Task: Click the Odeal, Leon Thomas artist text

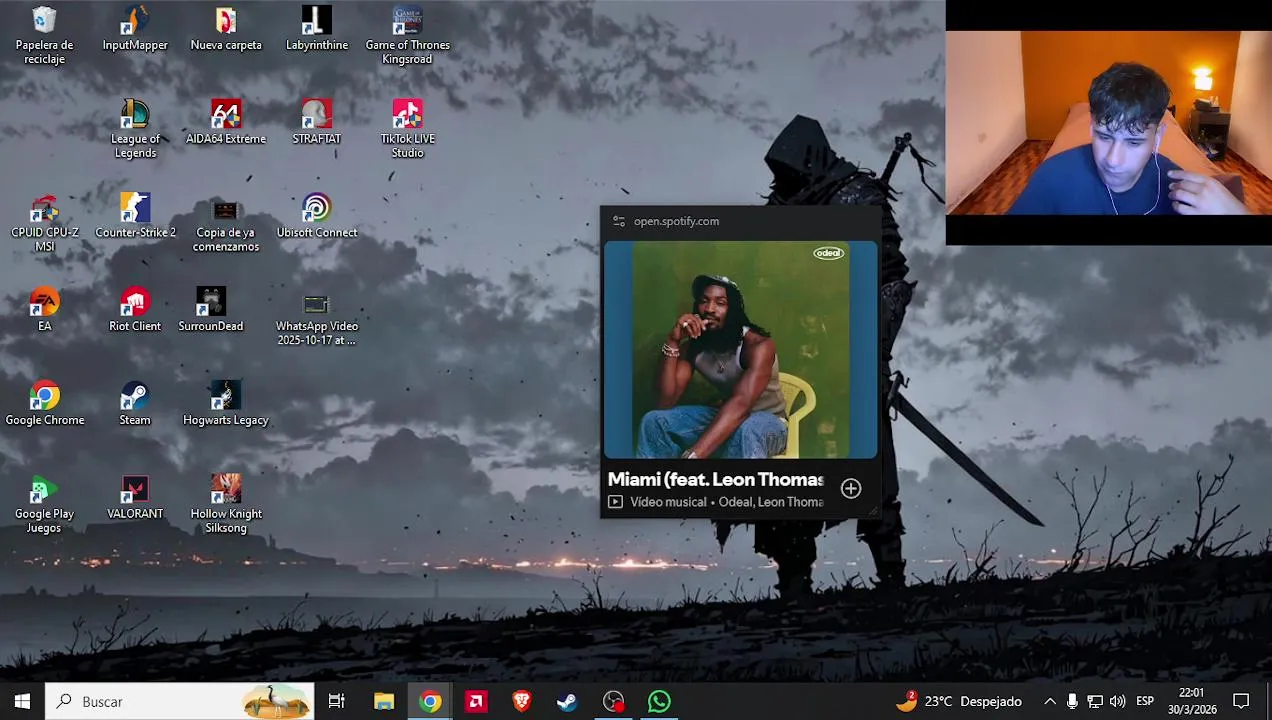Action: click(x=771, y=502)
